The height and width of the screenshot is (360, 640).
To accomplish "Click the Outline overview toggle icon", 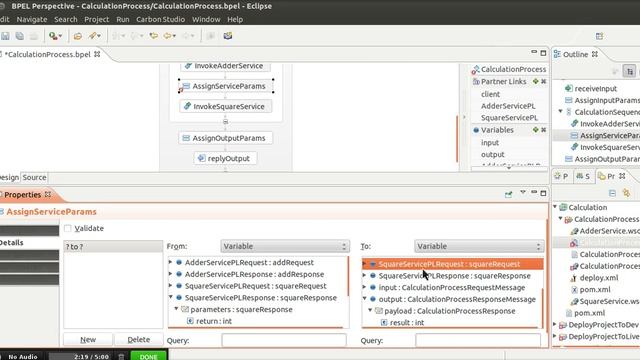I will [630, 71].
